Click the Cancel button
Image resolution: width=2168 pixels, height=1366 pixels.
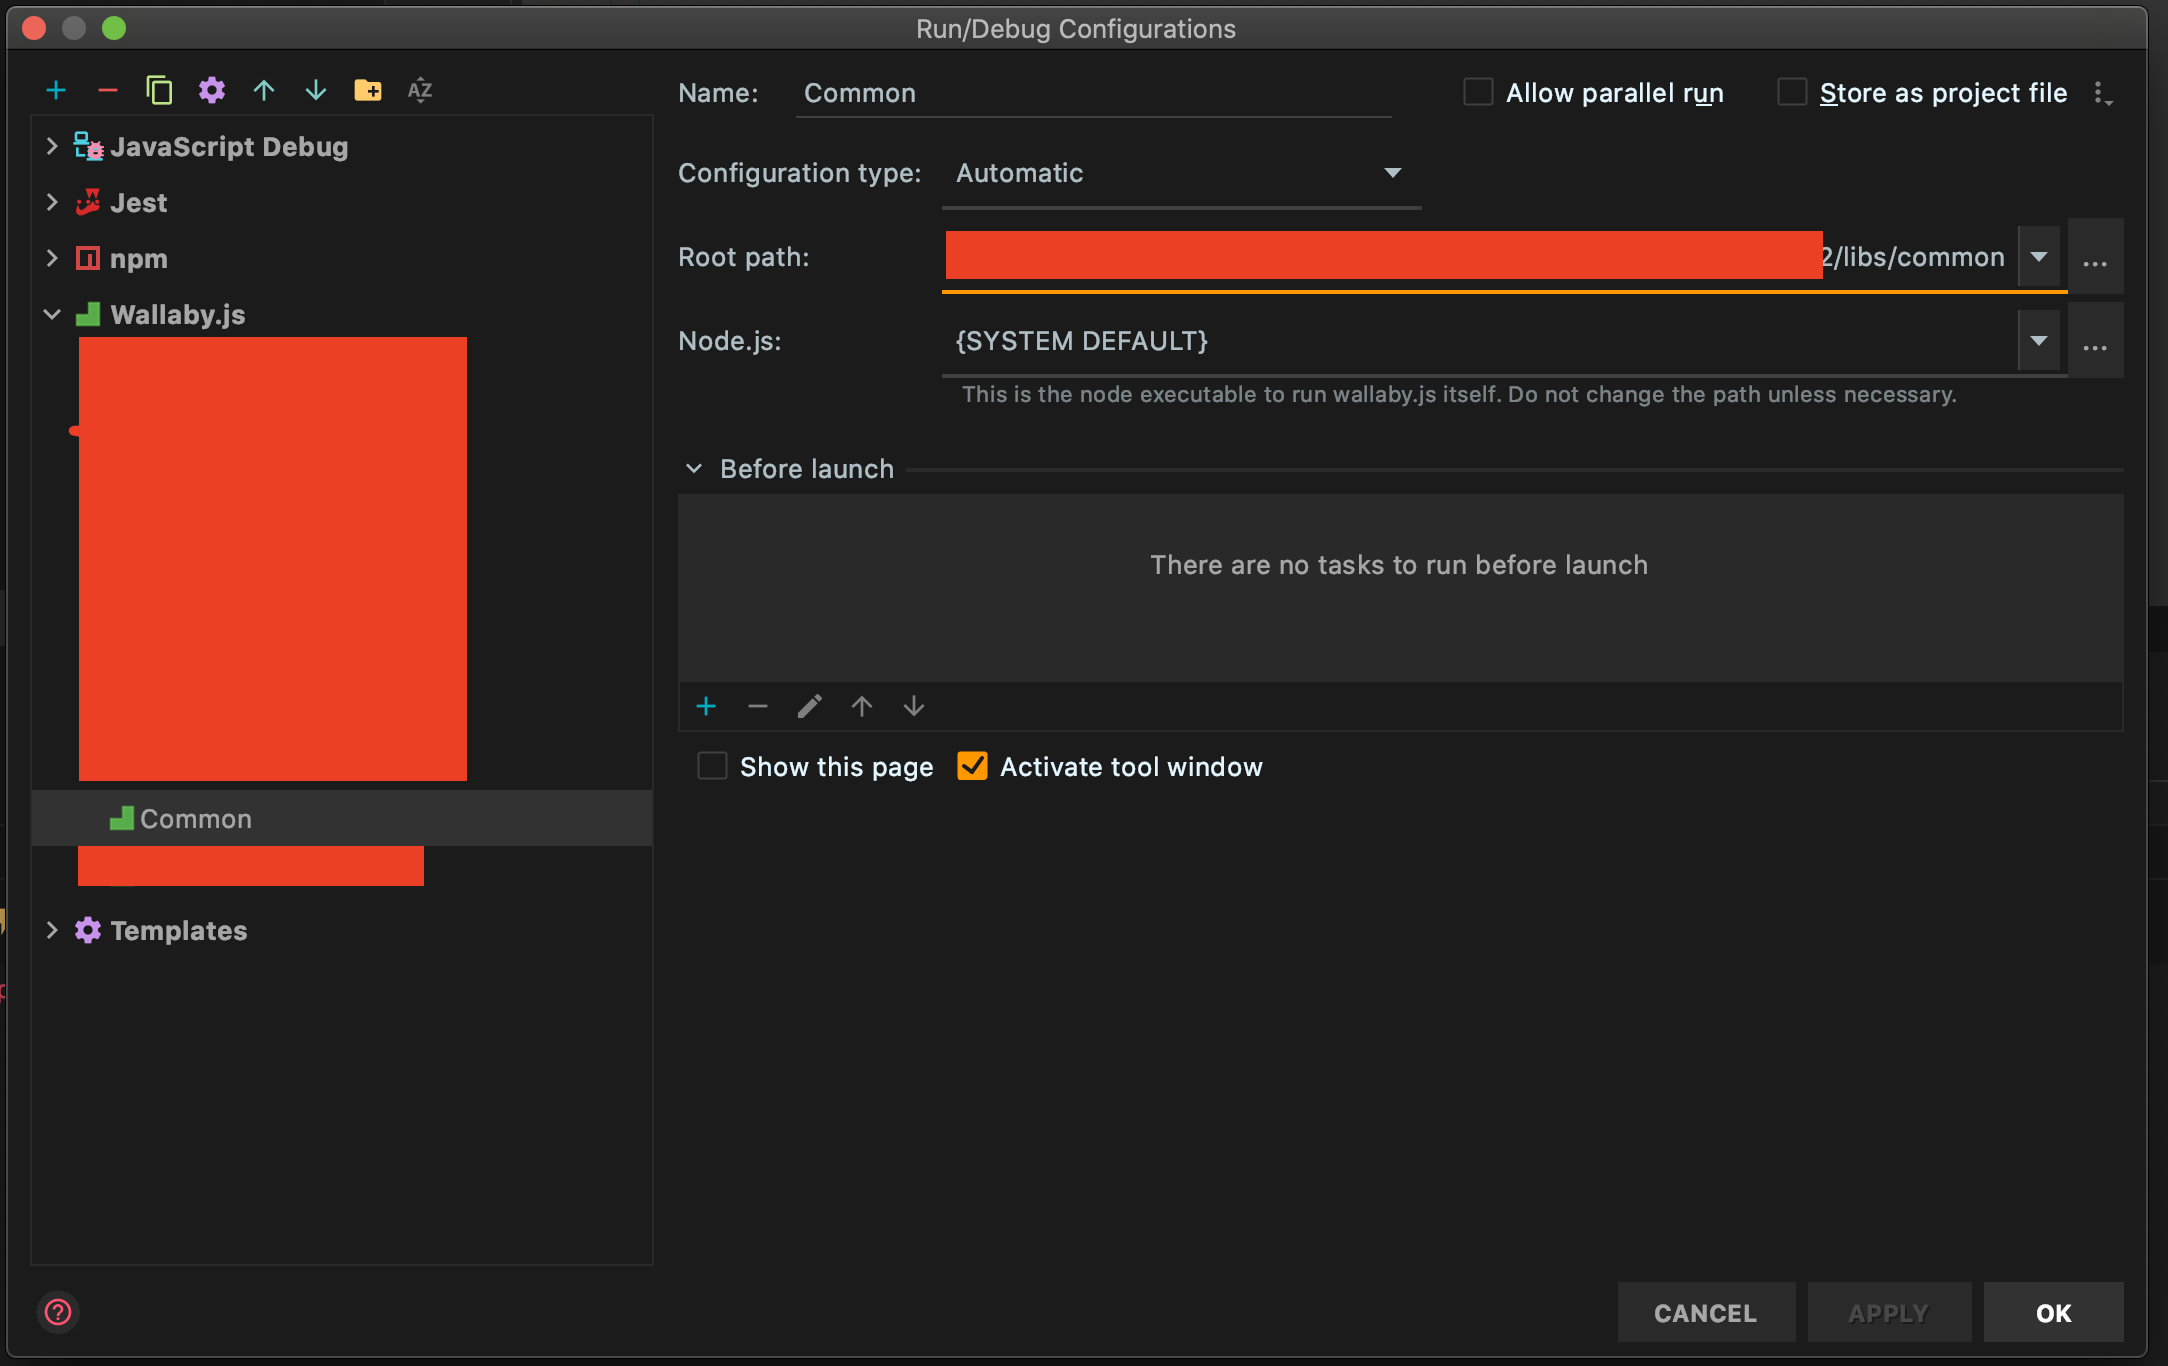1706,1313
